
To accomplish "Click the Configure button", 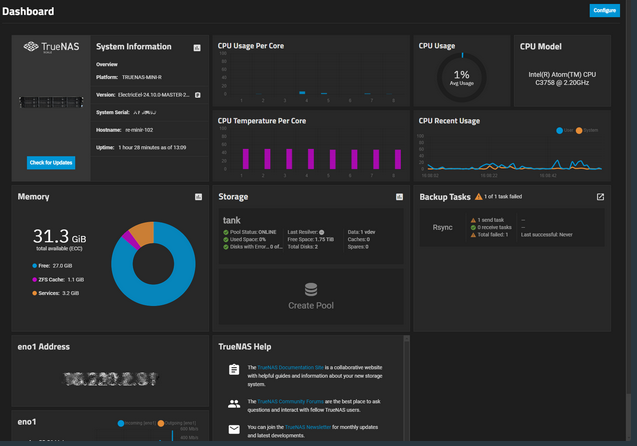I will point(604,10).
